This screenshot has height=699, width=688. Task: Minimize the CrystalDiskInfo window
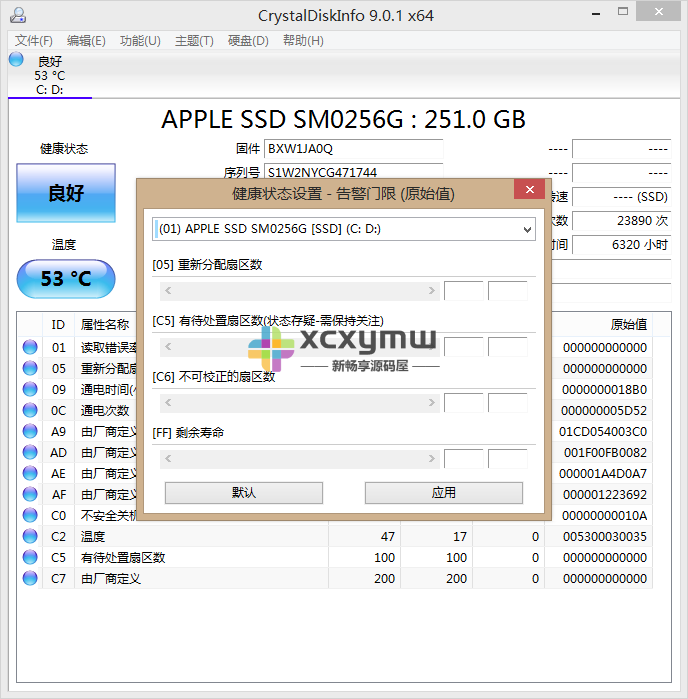pos(596,12)
